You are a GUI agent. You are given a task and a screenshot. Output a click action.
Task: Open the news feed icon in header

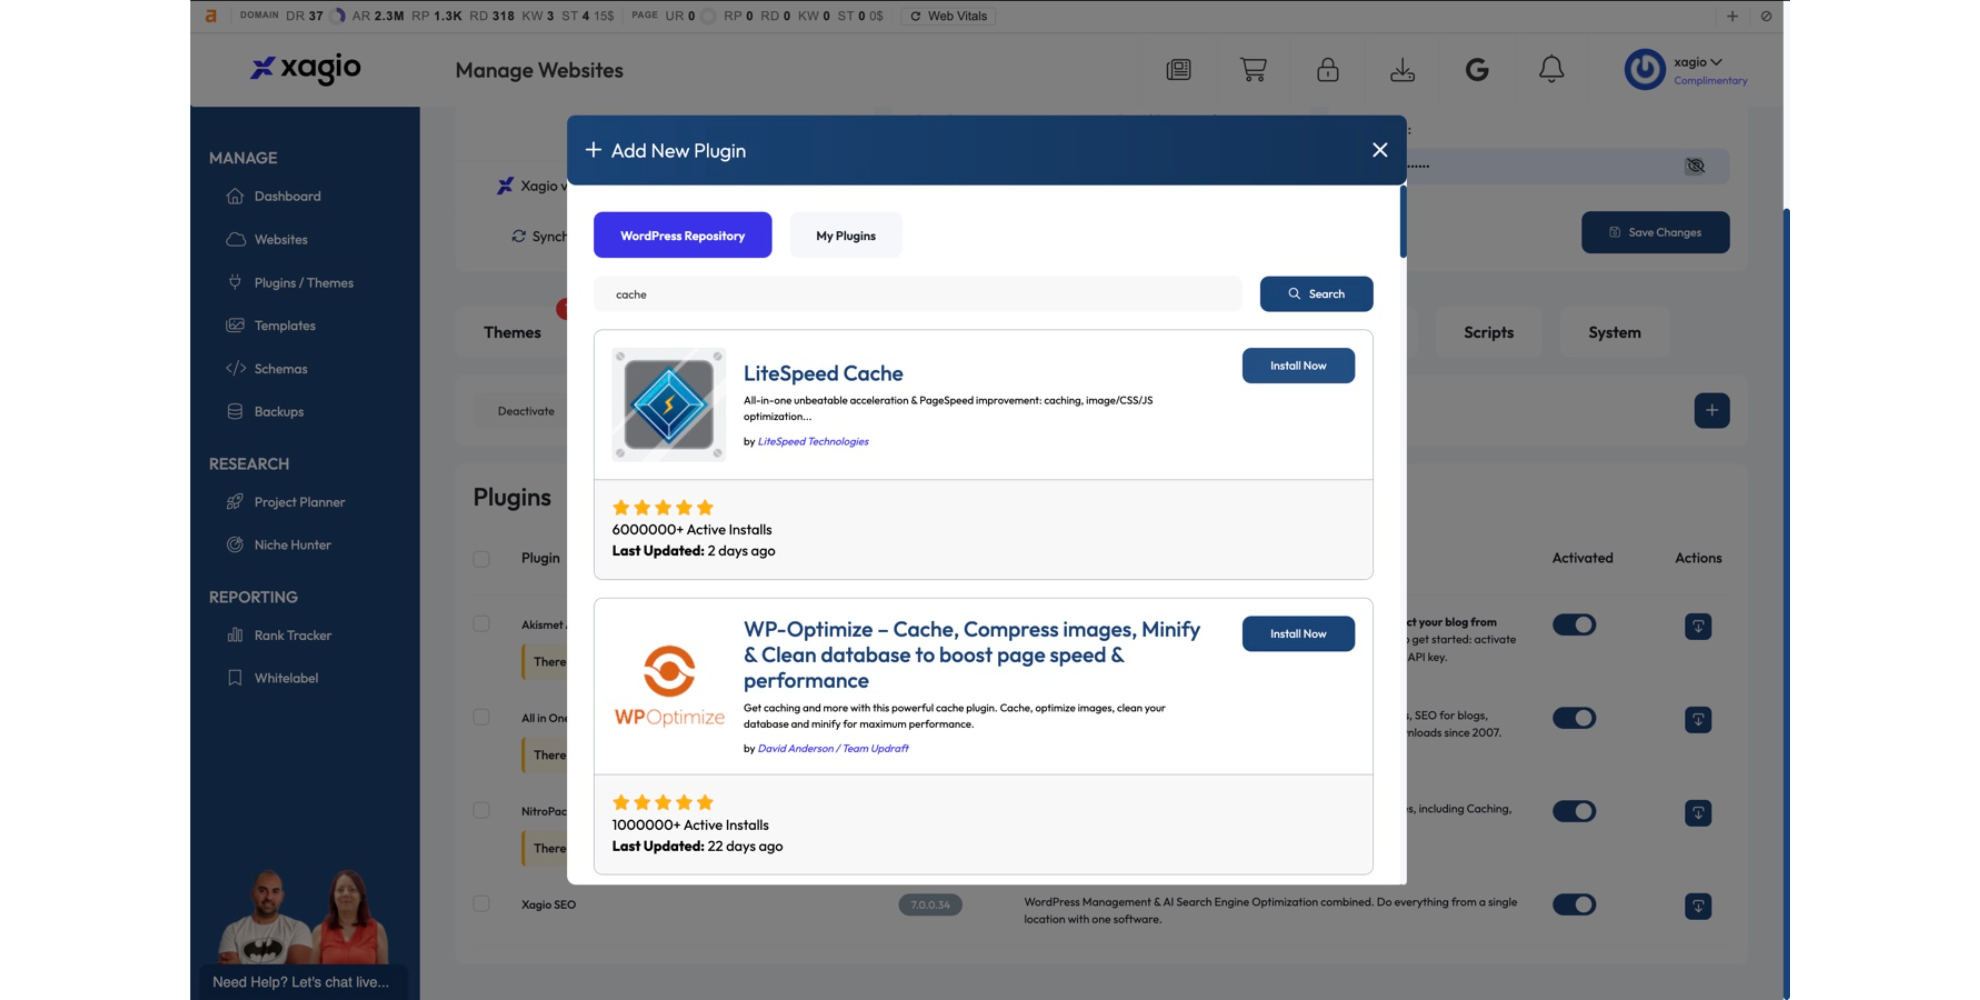[1178, 70]
